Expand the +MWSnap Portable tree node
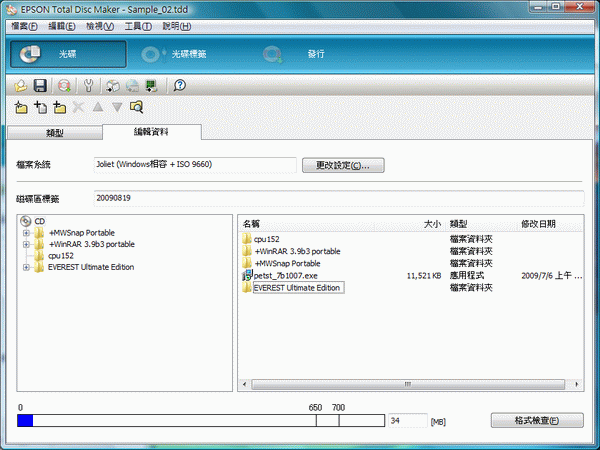 [x=26, y=233]
